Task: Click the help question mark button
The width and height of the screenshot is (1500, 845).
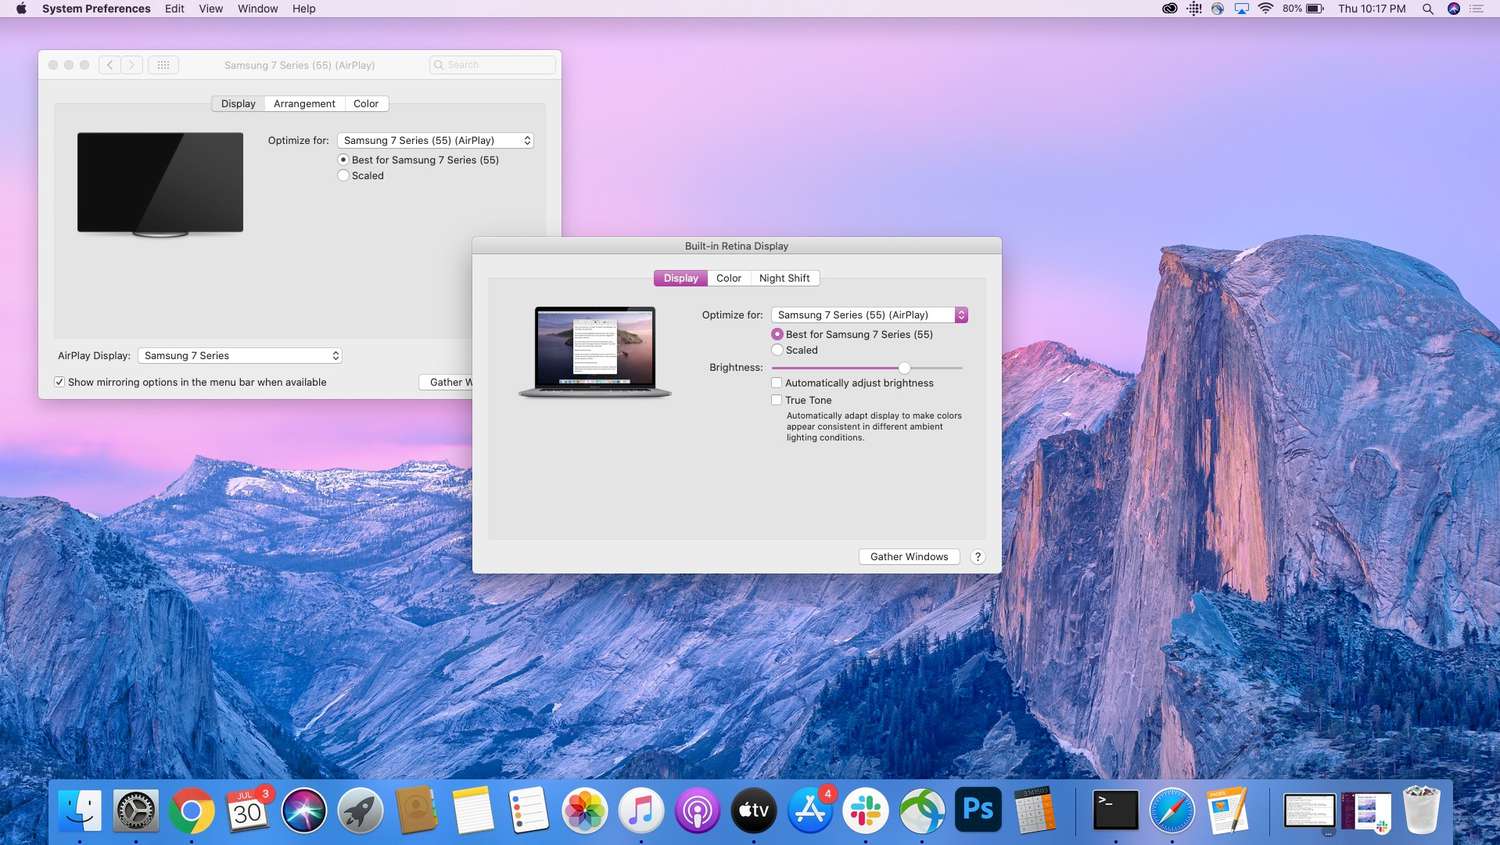Action: (x=978, y=557)
